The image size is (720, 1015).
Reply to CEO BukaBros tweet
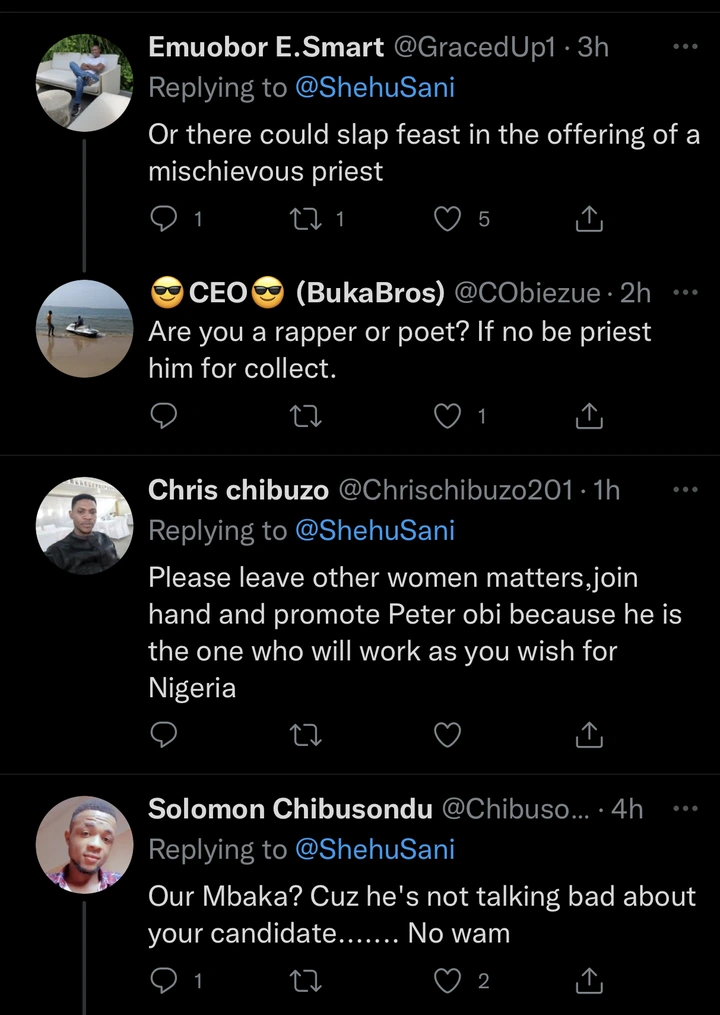163,416
